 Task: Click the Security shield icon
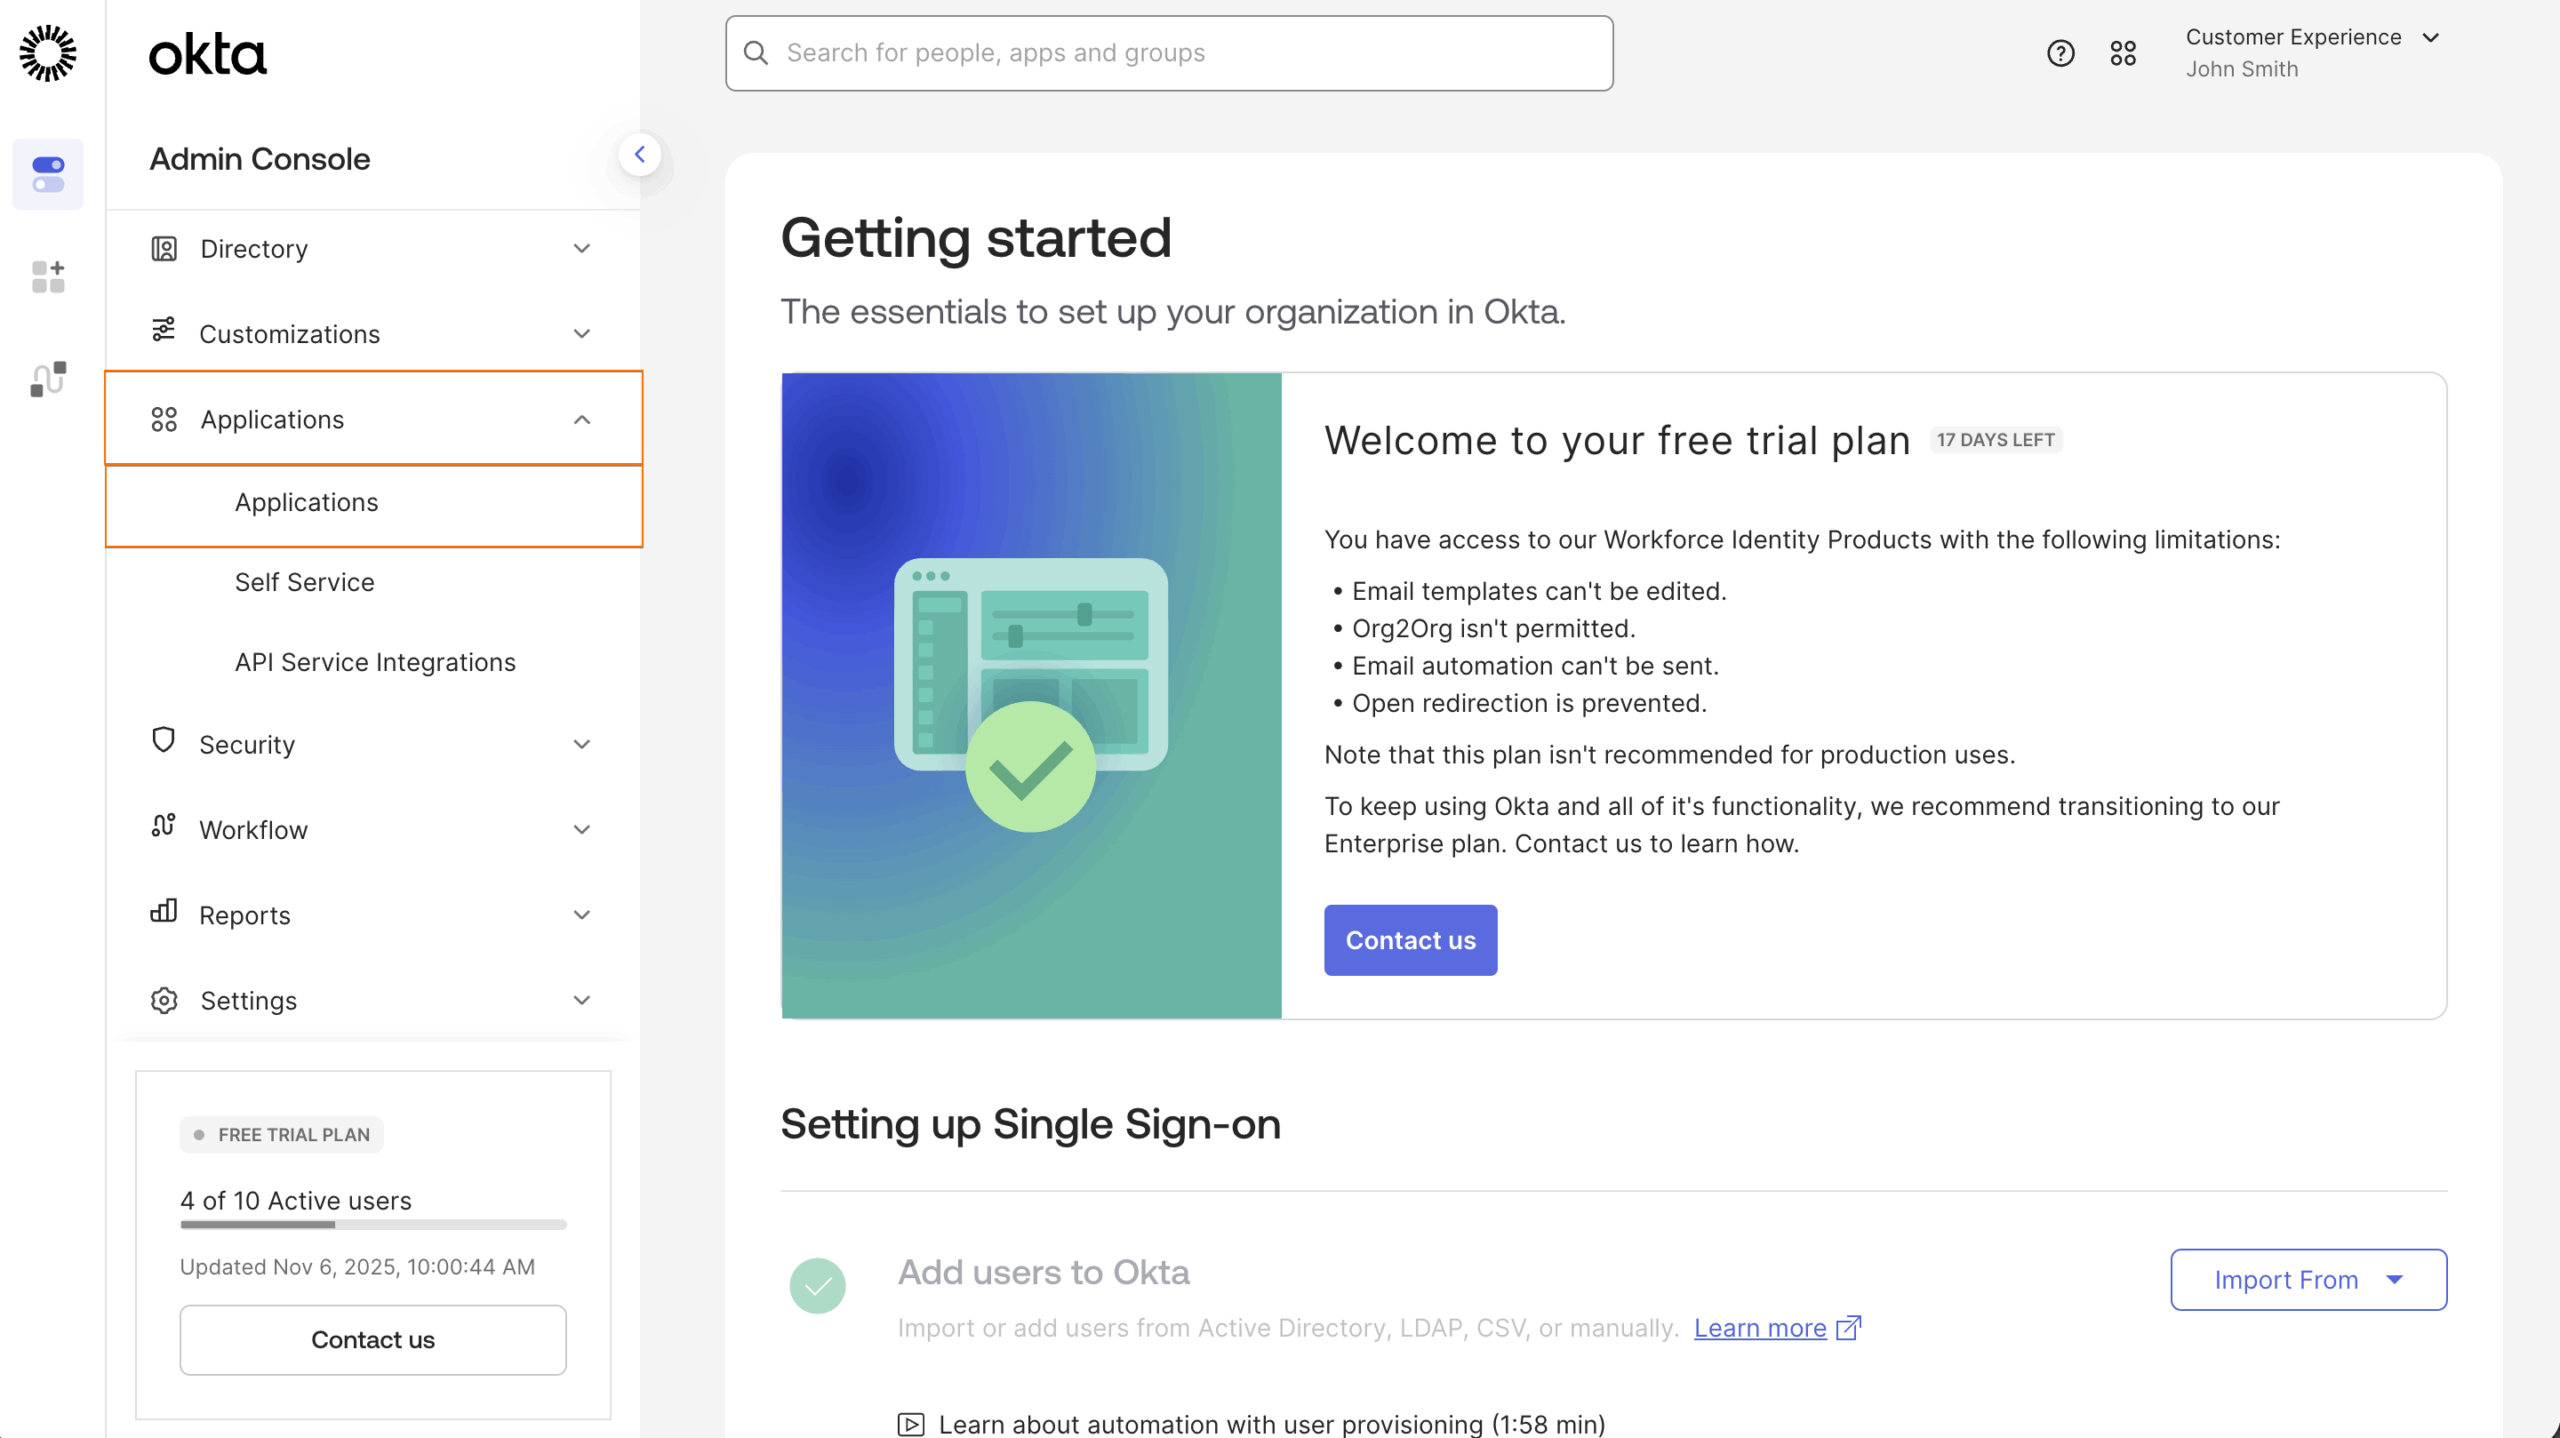[x=164, y=742]
